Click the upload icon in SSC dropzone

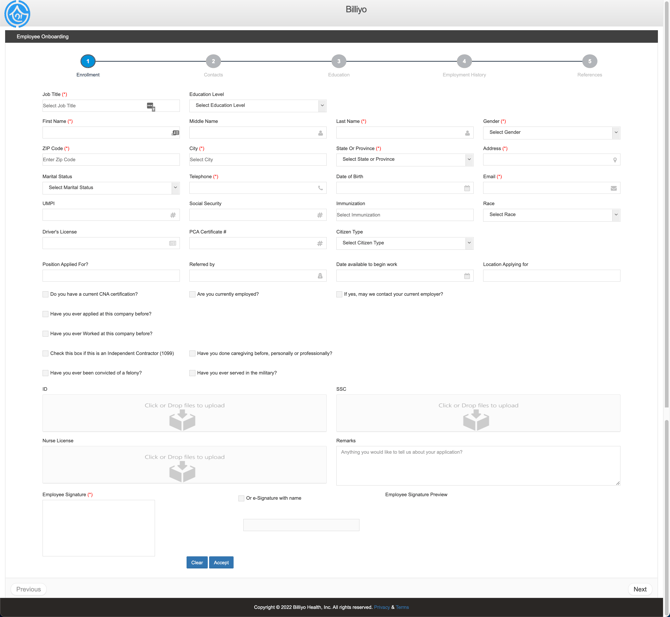pyautogui.click(x=477, y=420)
